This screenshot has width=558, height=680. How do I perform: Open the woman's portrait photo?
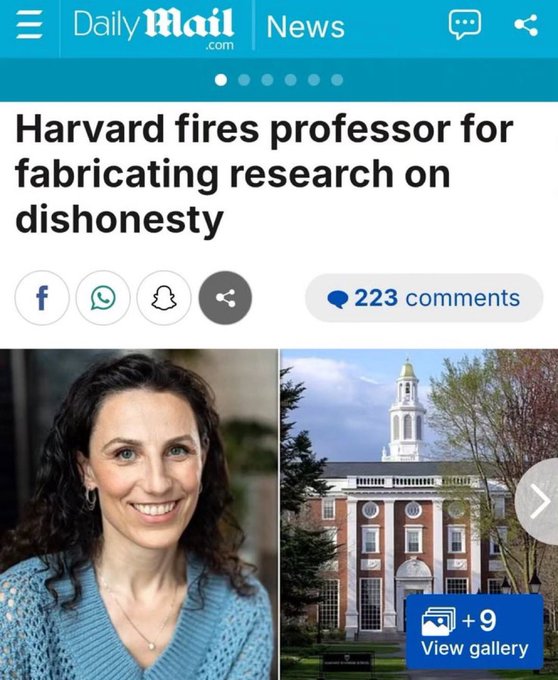139,514
